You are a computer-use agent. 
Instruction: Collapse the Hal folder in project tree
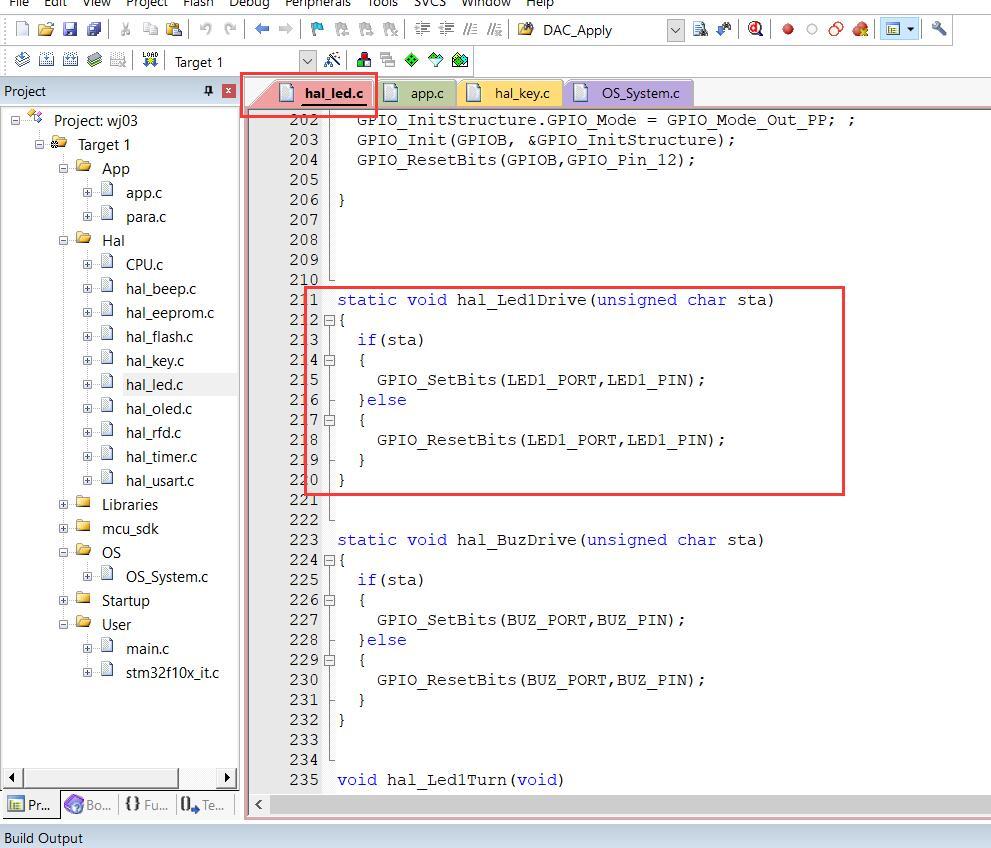click(64, 241)
